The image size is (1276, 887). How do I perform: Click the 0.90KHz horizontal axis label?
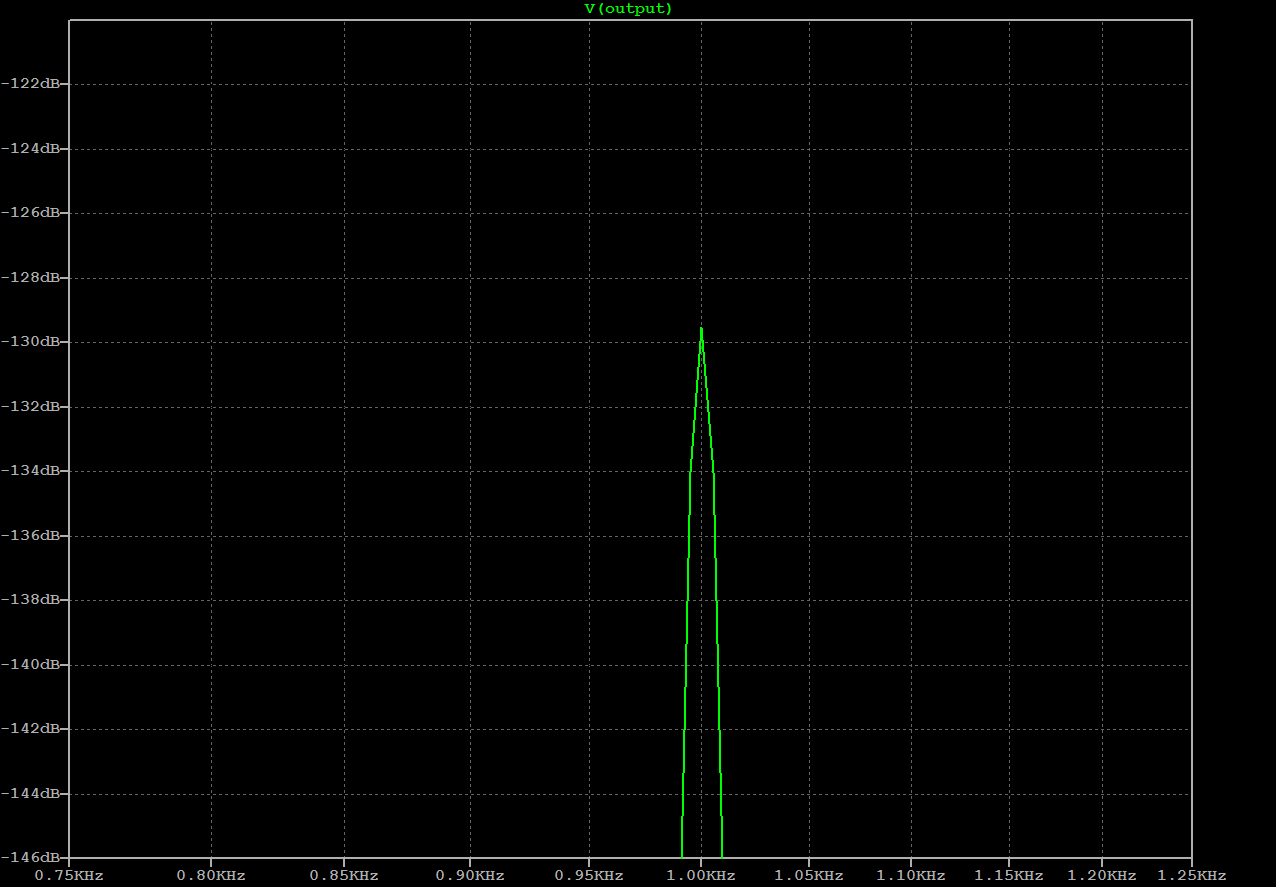470,875
